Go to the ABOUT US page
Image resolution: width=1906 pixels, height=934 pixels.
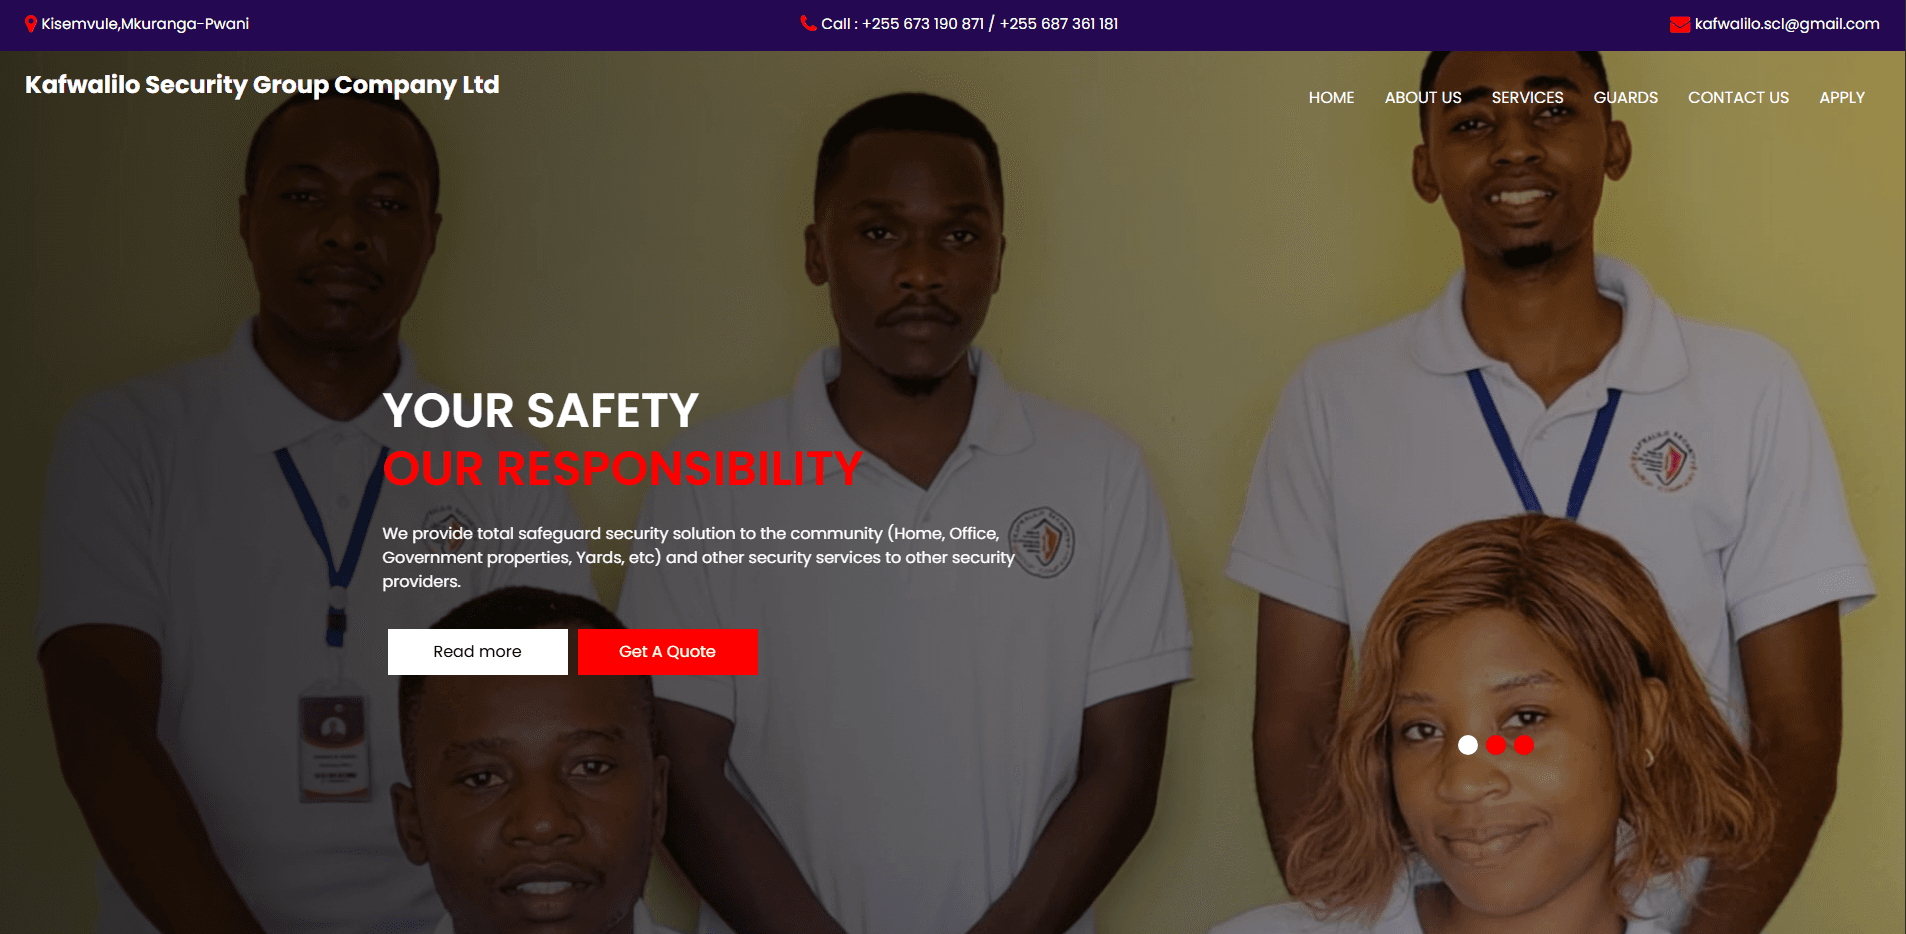1423,97
